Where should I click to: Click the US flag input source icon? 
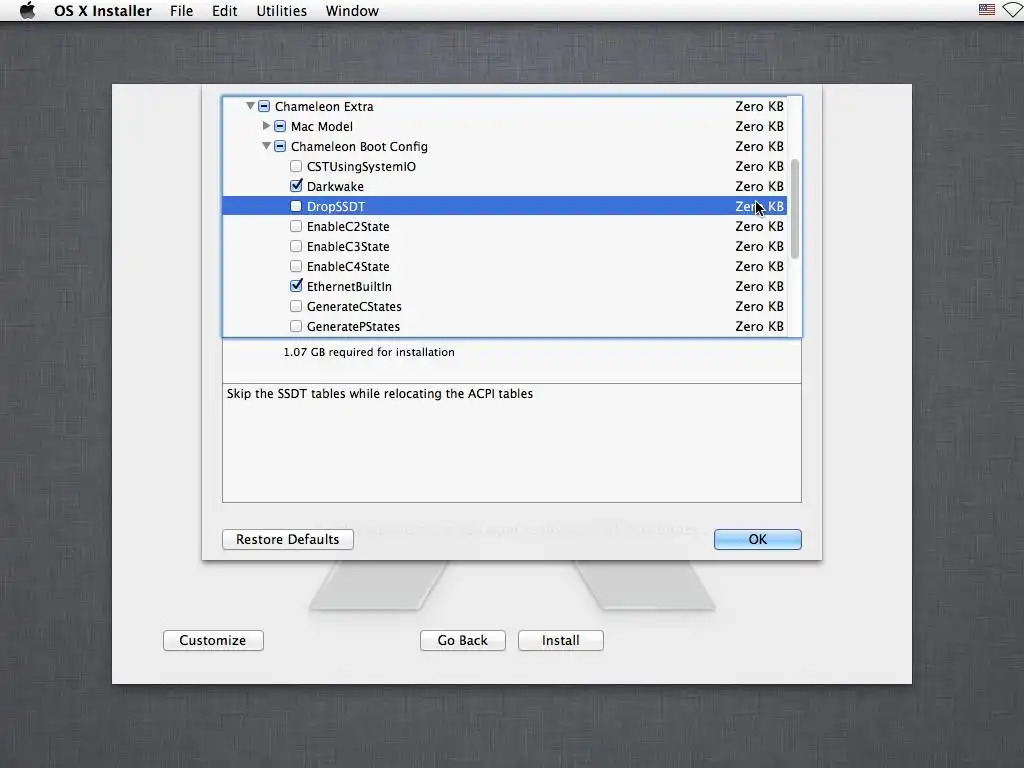pos(986,10)
